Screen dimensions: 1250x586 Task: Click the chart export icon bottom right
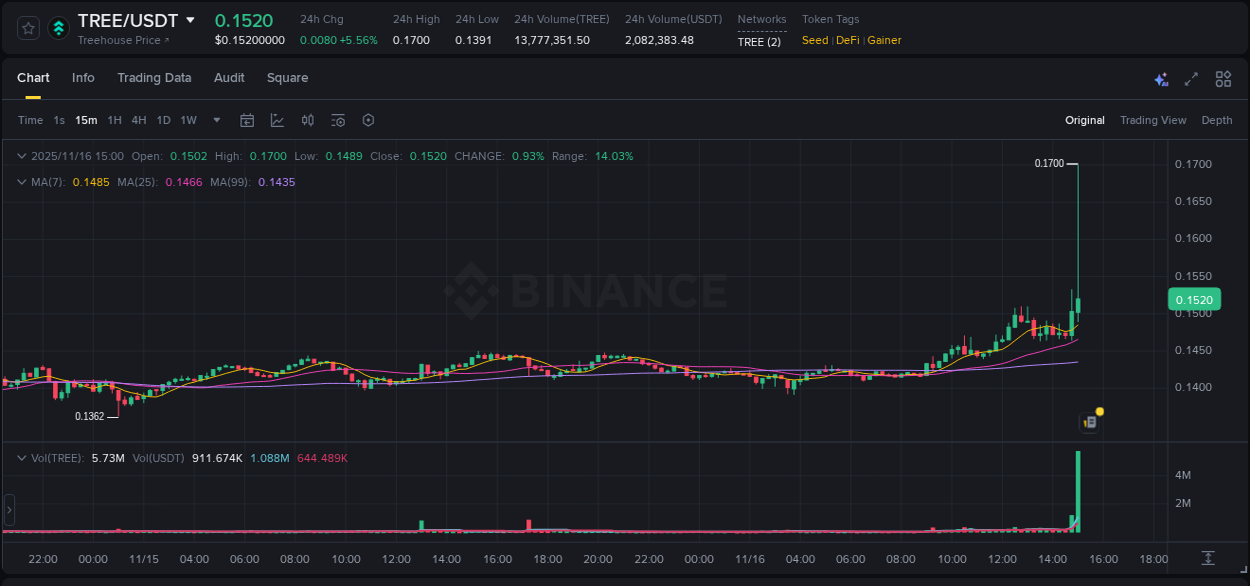(x=1206, y=559)
